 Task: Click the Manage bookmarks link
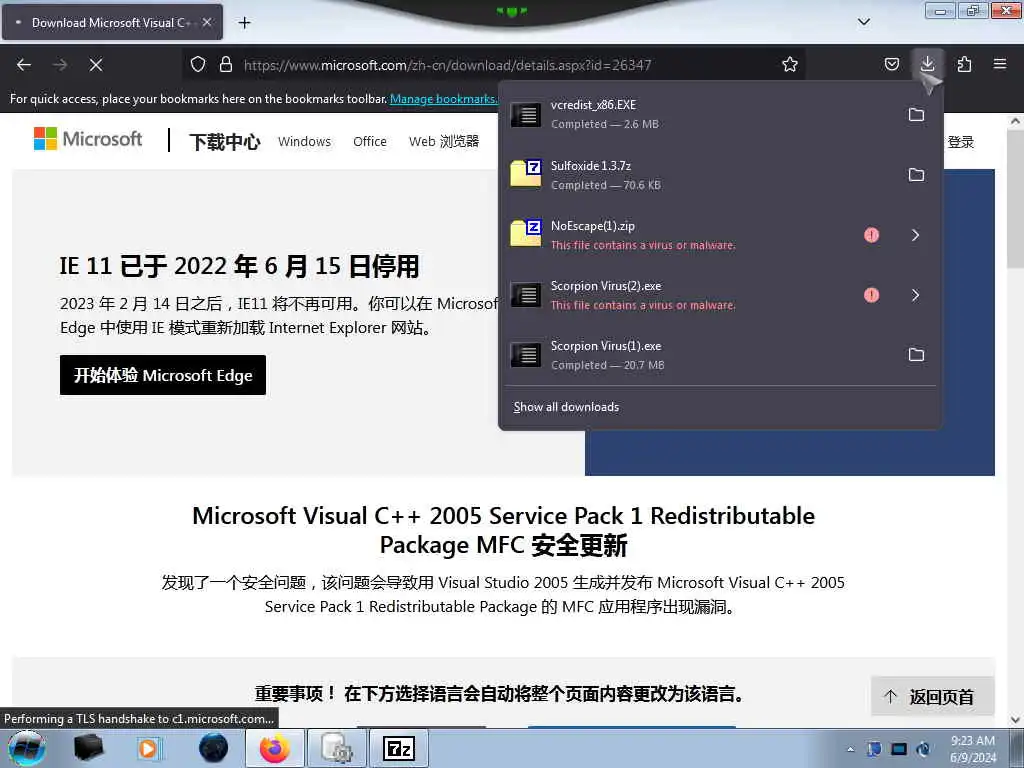pyautogui.click(x=443, y=99)
